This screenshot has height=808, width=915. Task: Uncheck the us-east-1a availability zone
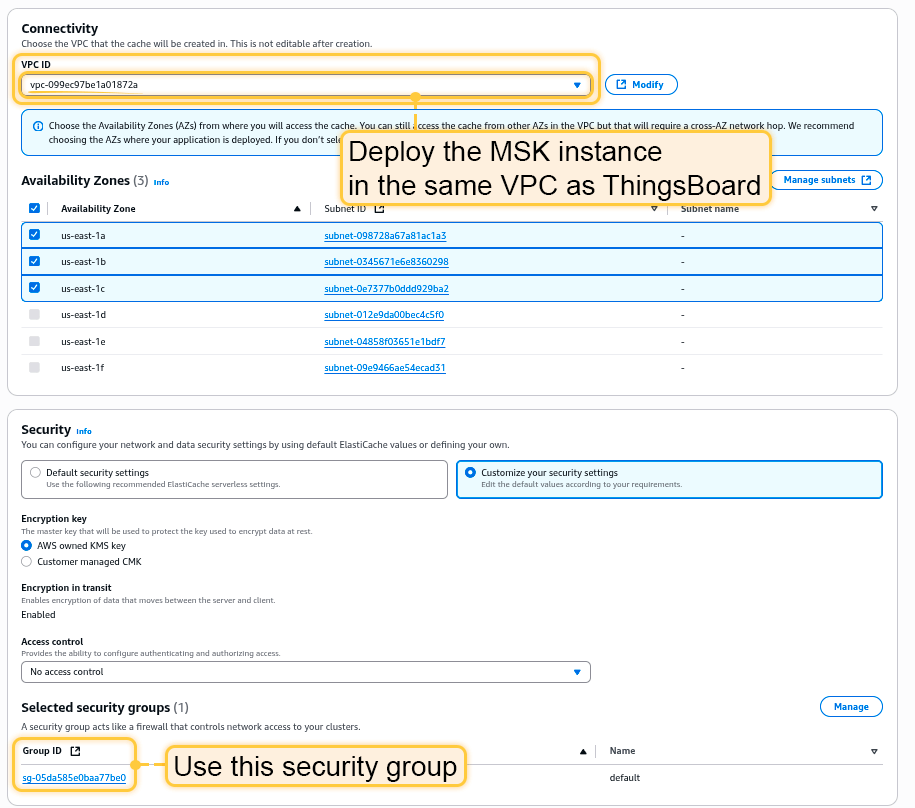(x=35, y=235)
